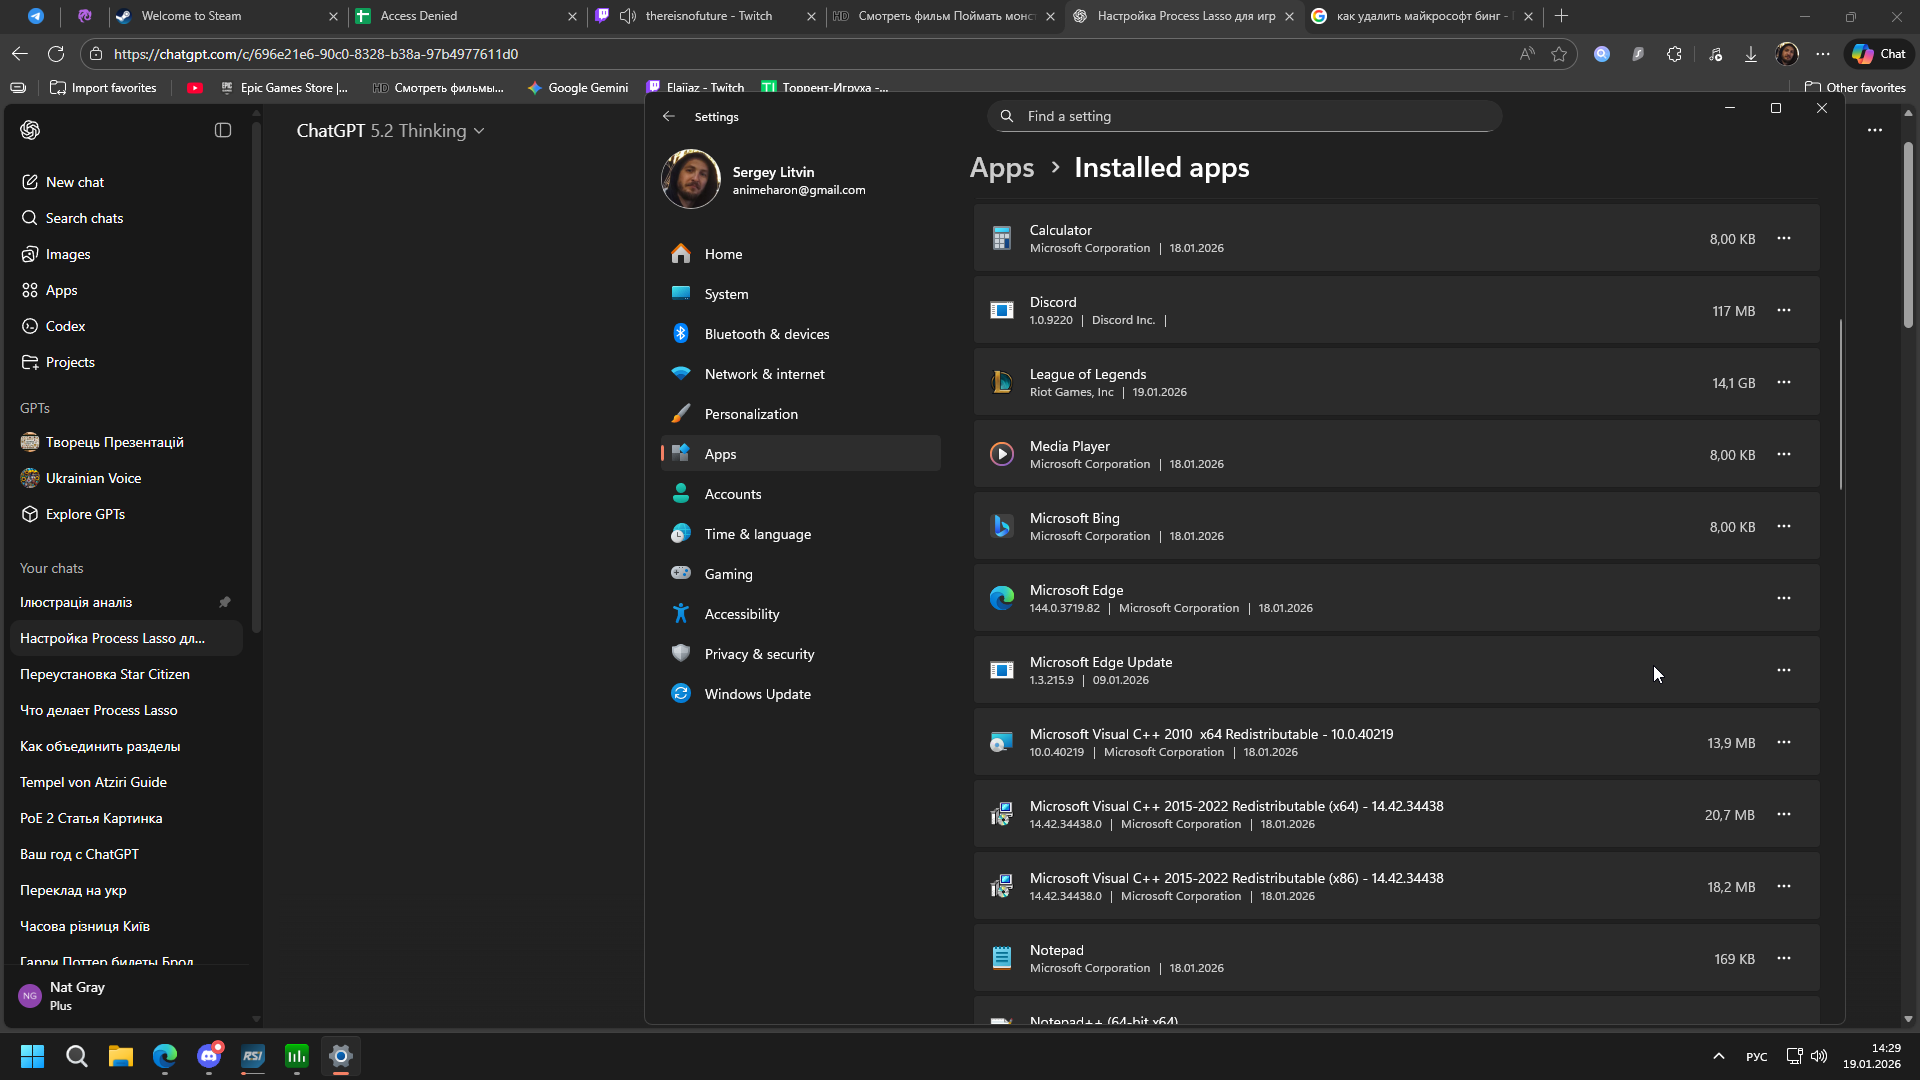Click the Settings window vertical scrollbar
The height and width of the screenshot is (1080, 1920).
1840,405
